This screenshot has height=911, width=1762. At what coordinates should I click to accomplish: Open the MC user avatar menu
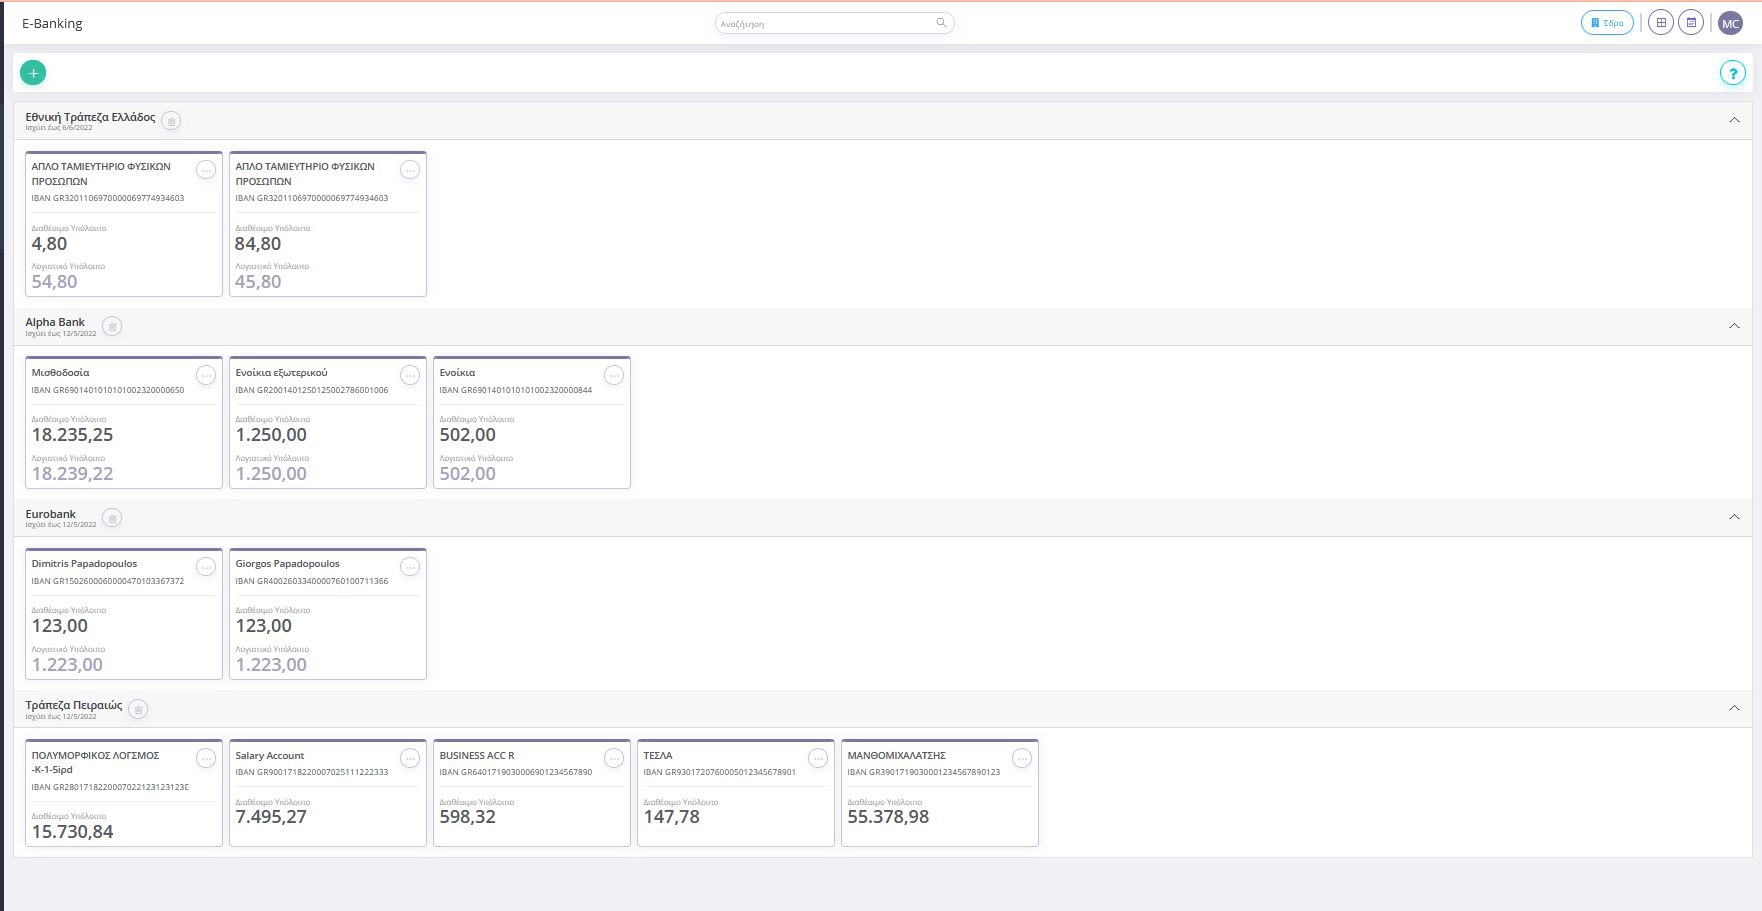(x=1731, y=23)
